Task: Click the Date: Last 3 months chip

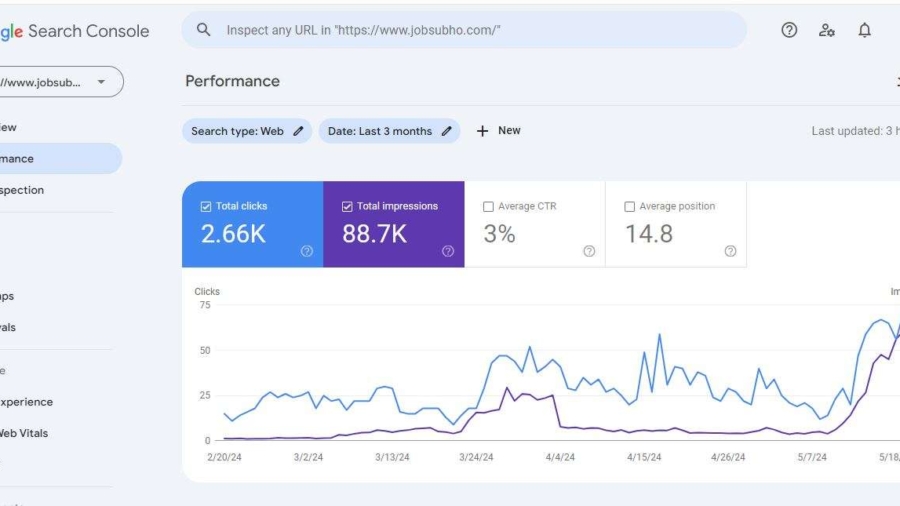Action: pos(389,131)
